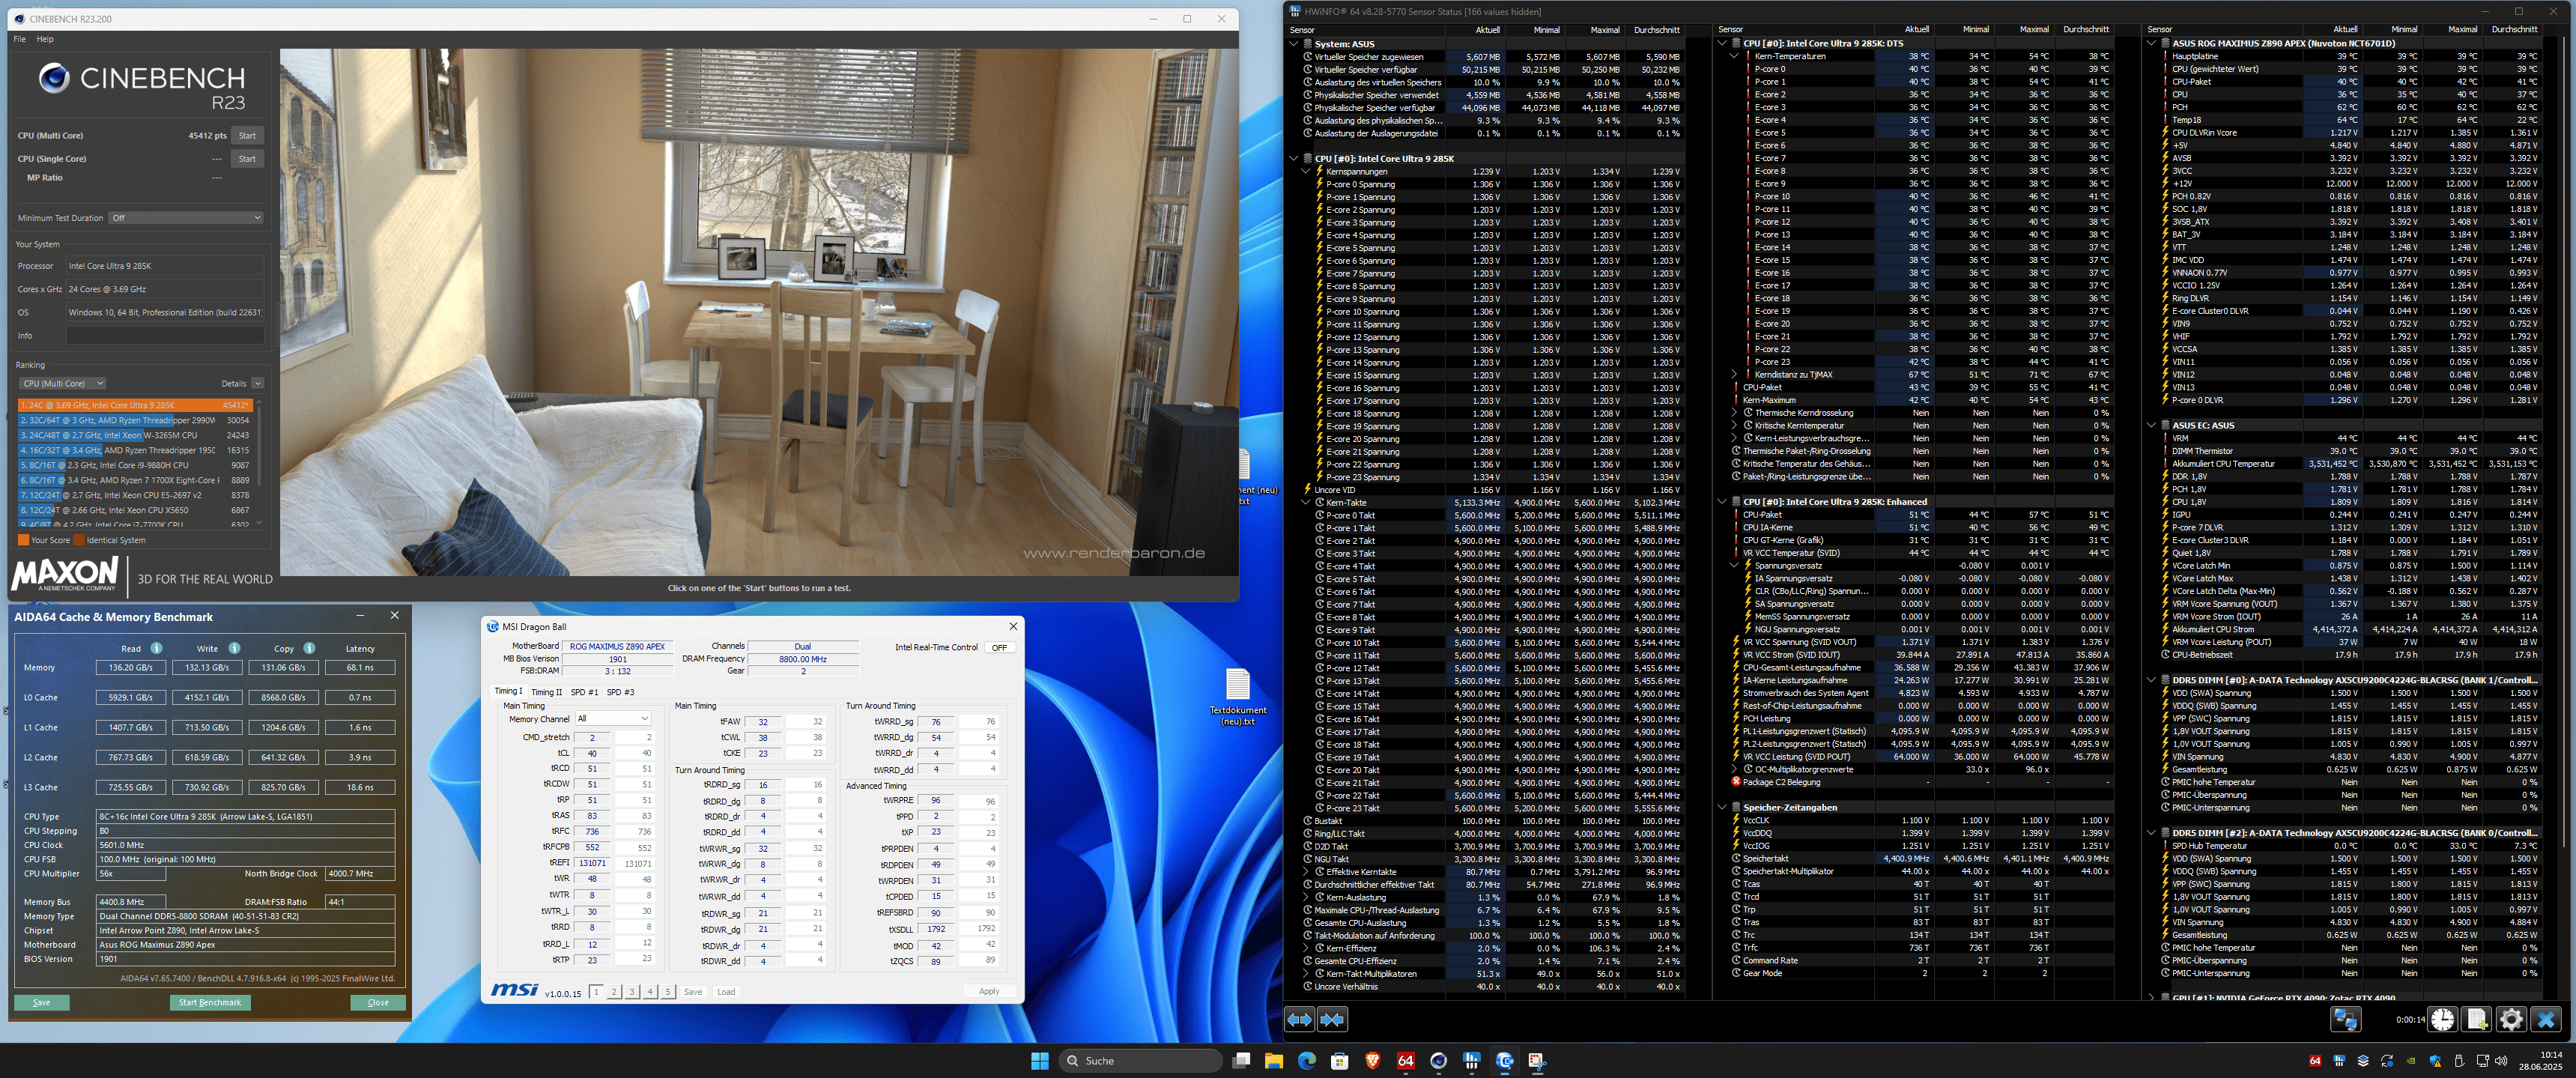Collapse Kern-Takte tree node
2576x1078 pixels.
1306,503
